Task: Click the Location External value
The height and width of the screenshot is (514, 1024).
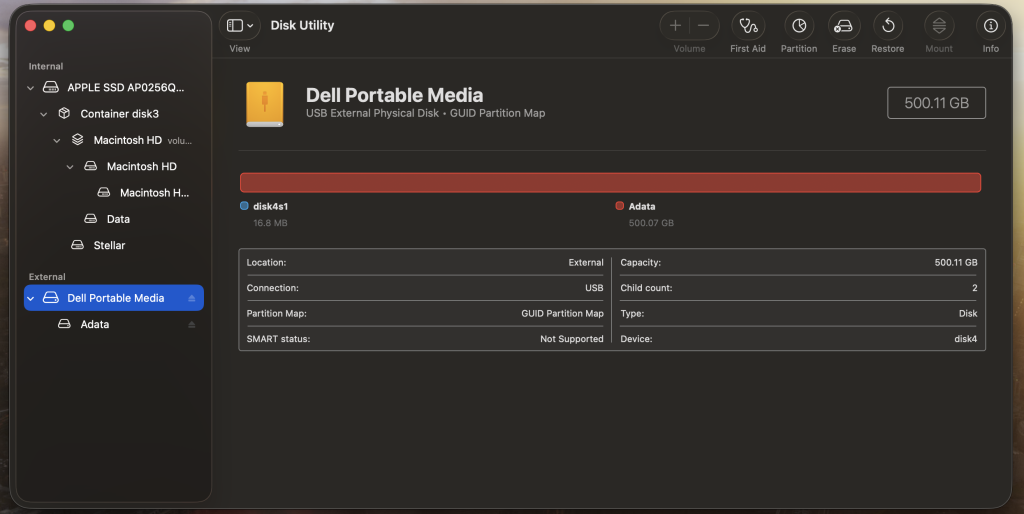Action: [586, 263]
